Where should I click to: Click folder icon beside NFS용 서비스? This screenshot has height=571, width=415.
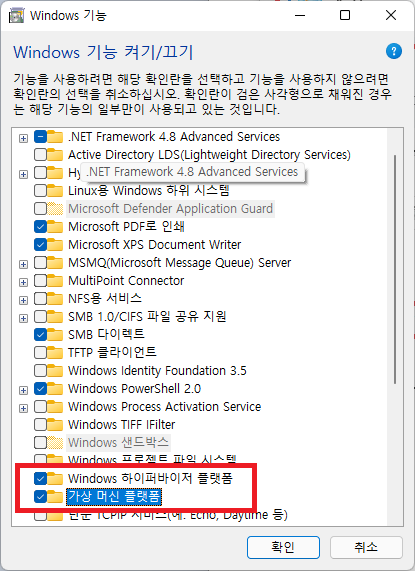tap(55, 299)
